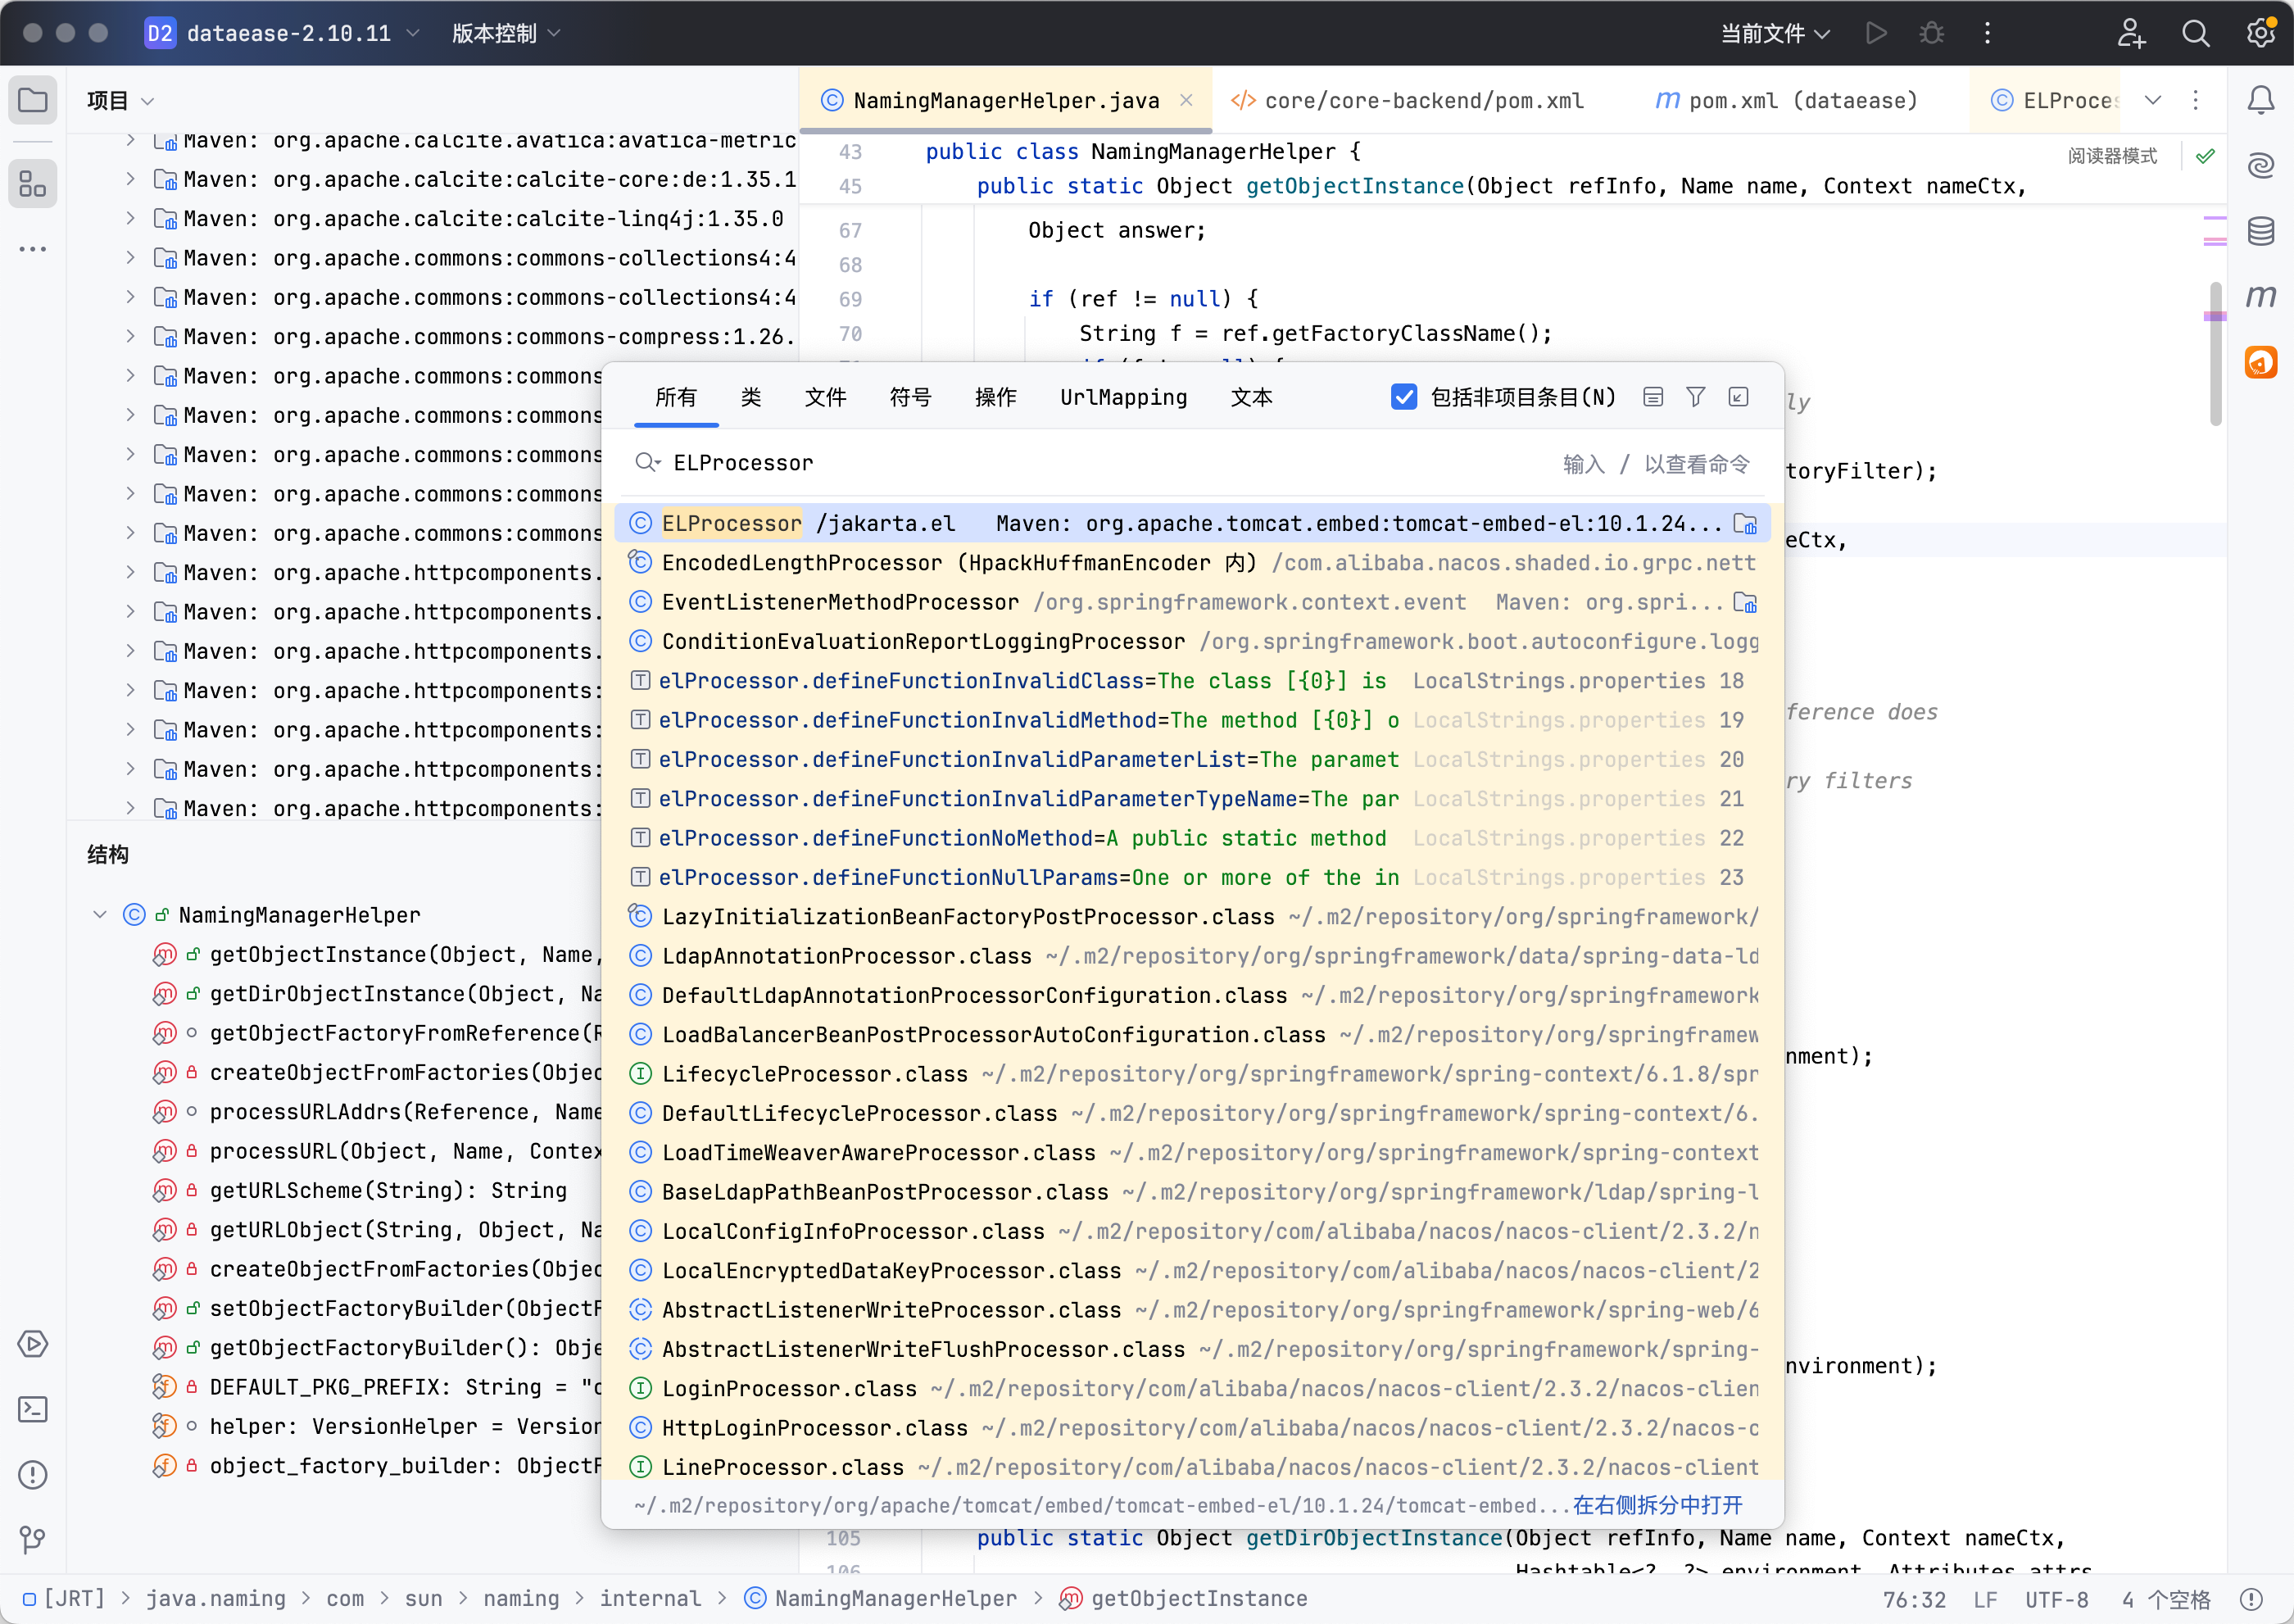The width and height of the screenshot is (2294, 1624).
Task: Click NamingManagerHelper in the breadcrumb bar
Action: click(881, 1599)
